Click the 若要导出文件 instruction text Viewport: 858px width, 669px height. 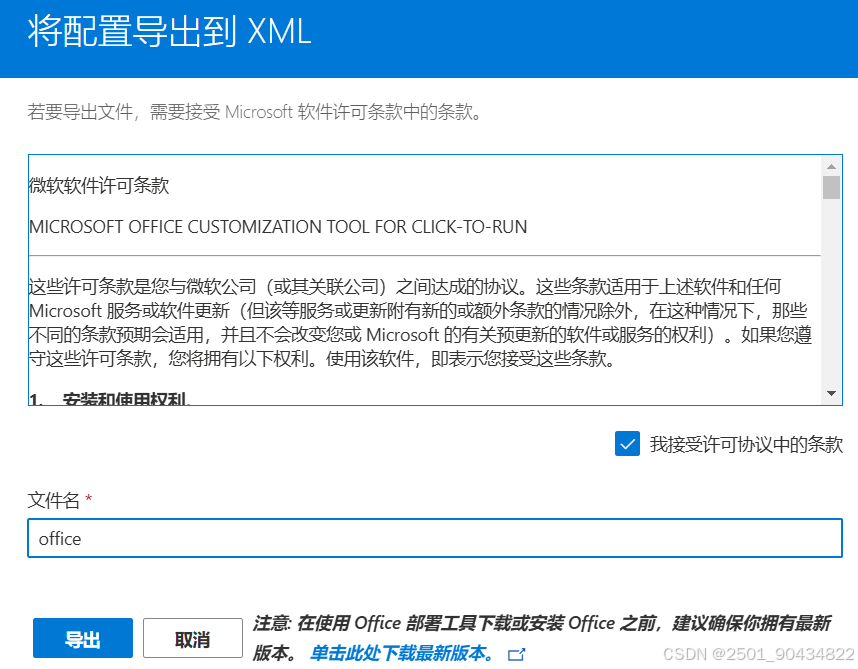pyautogui.click(x=255, y=112)
